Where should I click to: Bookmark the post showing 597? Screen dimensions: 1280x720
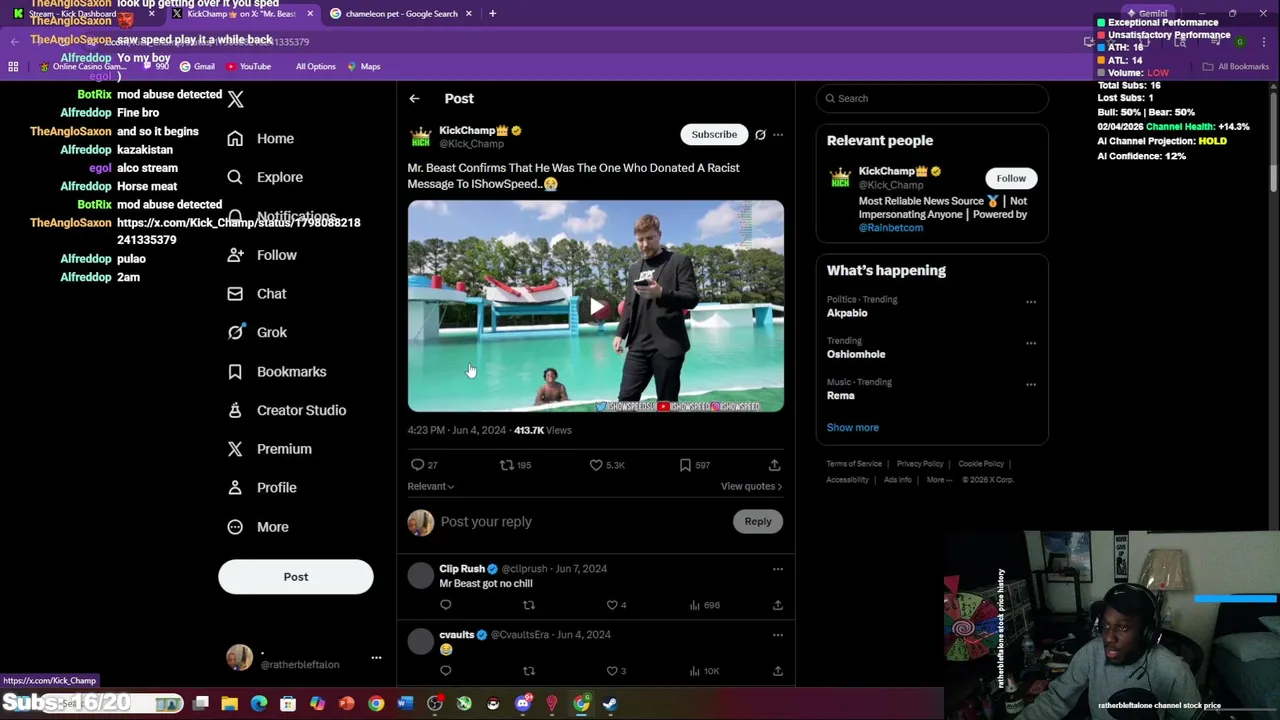(685, 465)
